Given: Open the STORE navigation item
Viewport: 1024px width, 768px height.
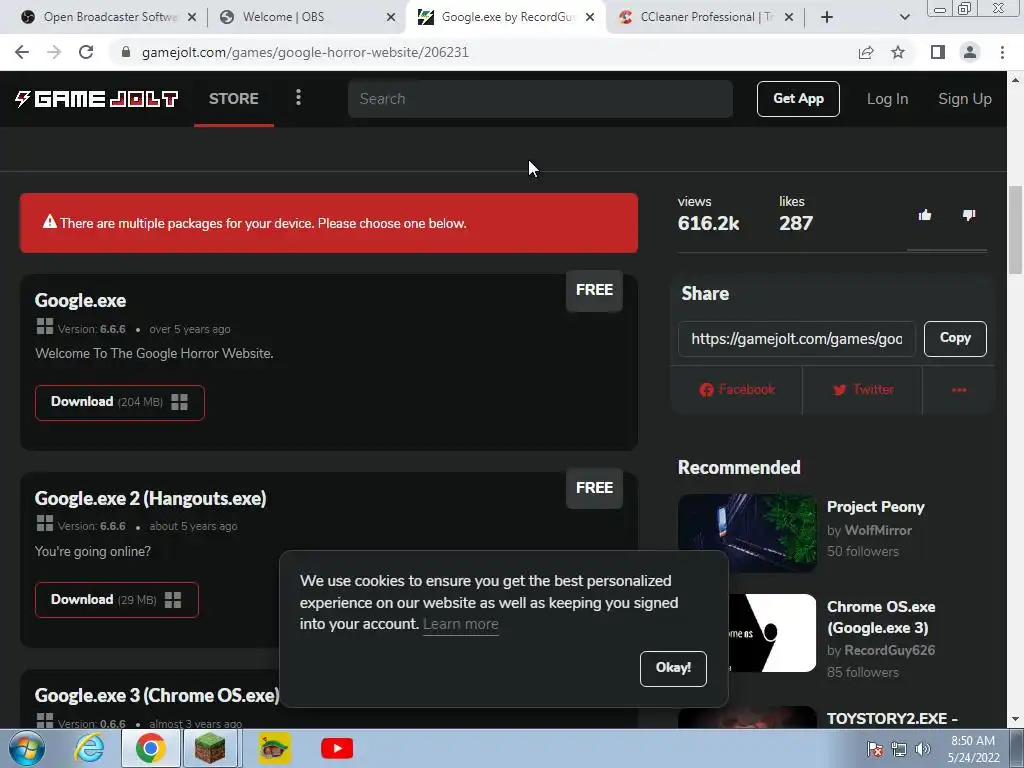Looking at the screenshot, I should 234,99.
